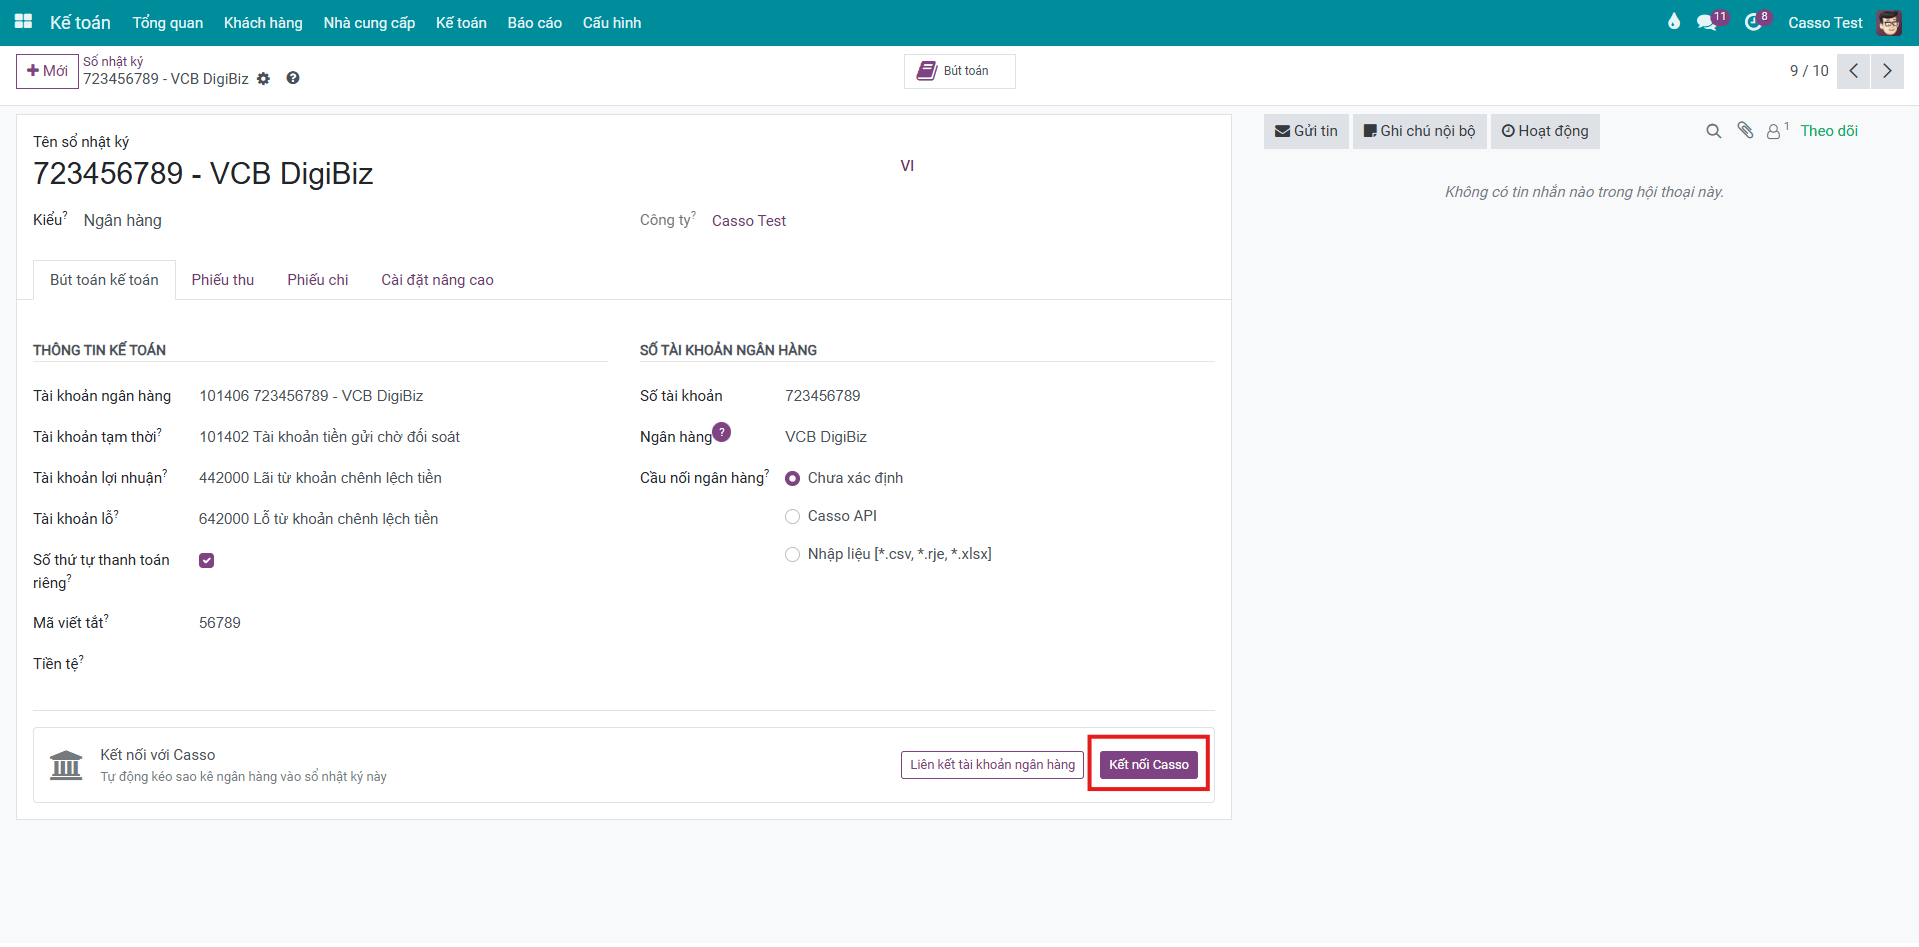1919x947 pixels.
Task: Open the Bút toán smart button
Action: tap(960, 71)
